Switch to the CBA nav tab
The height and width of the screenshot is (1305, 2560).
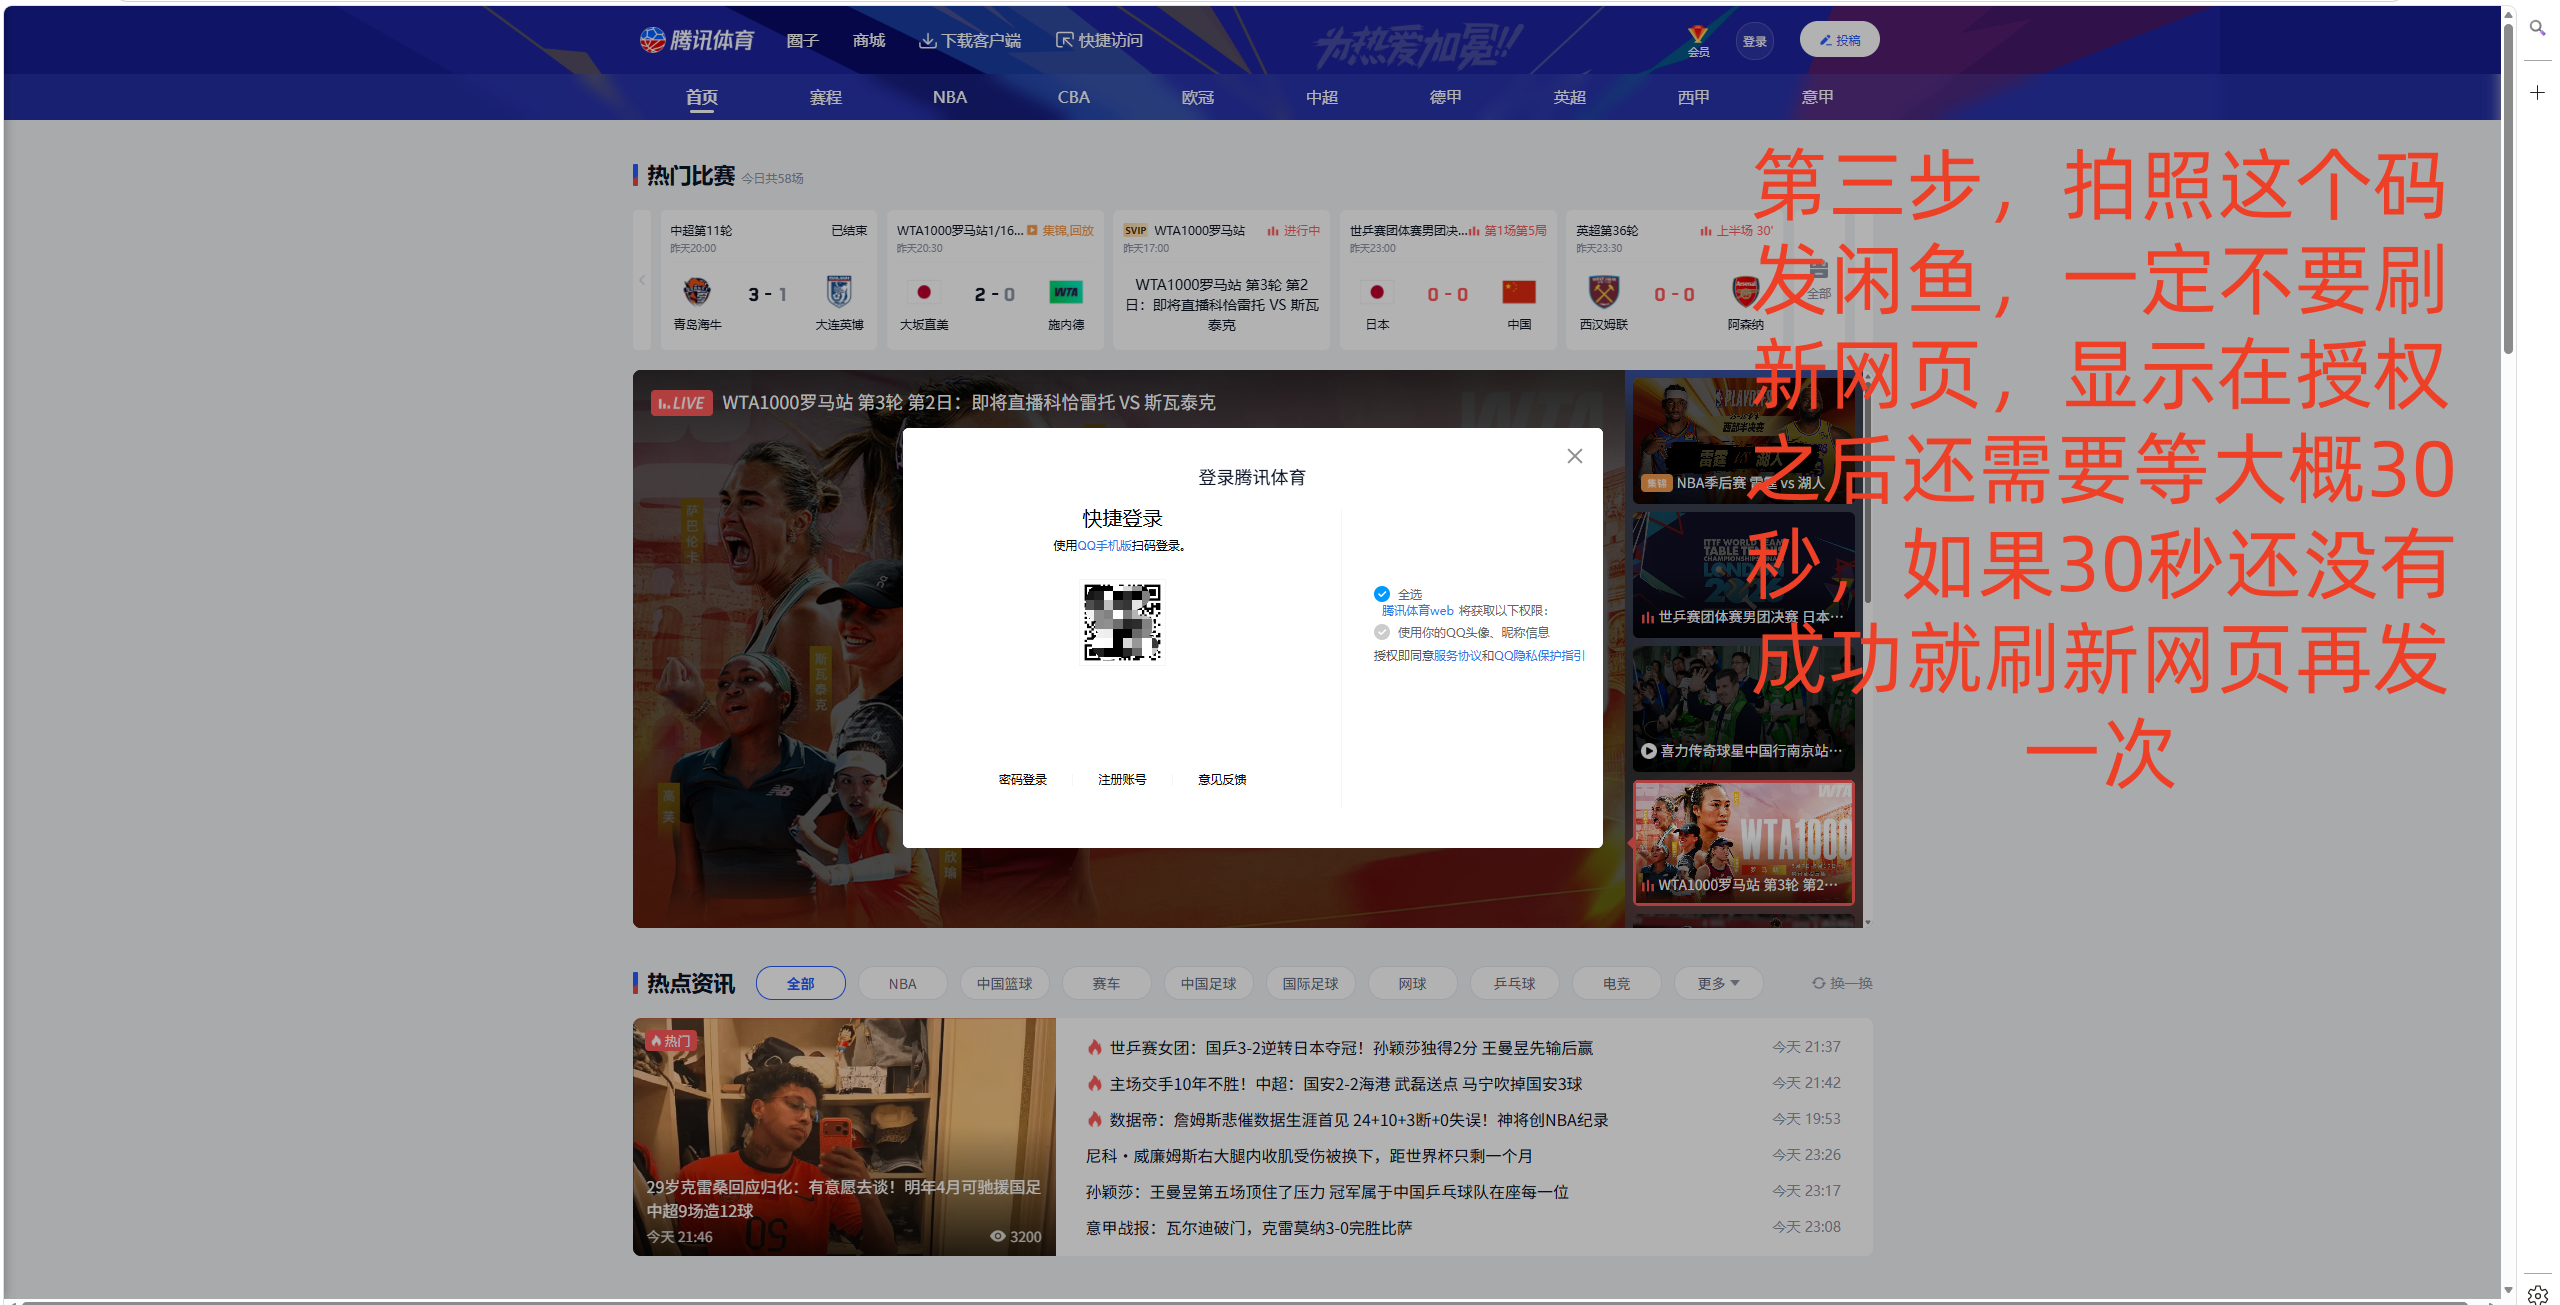[x=1074, y=97]
